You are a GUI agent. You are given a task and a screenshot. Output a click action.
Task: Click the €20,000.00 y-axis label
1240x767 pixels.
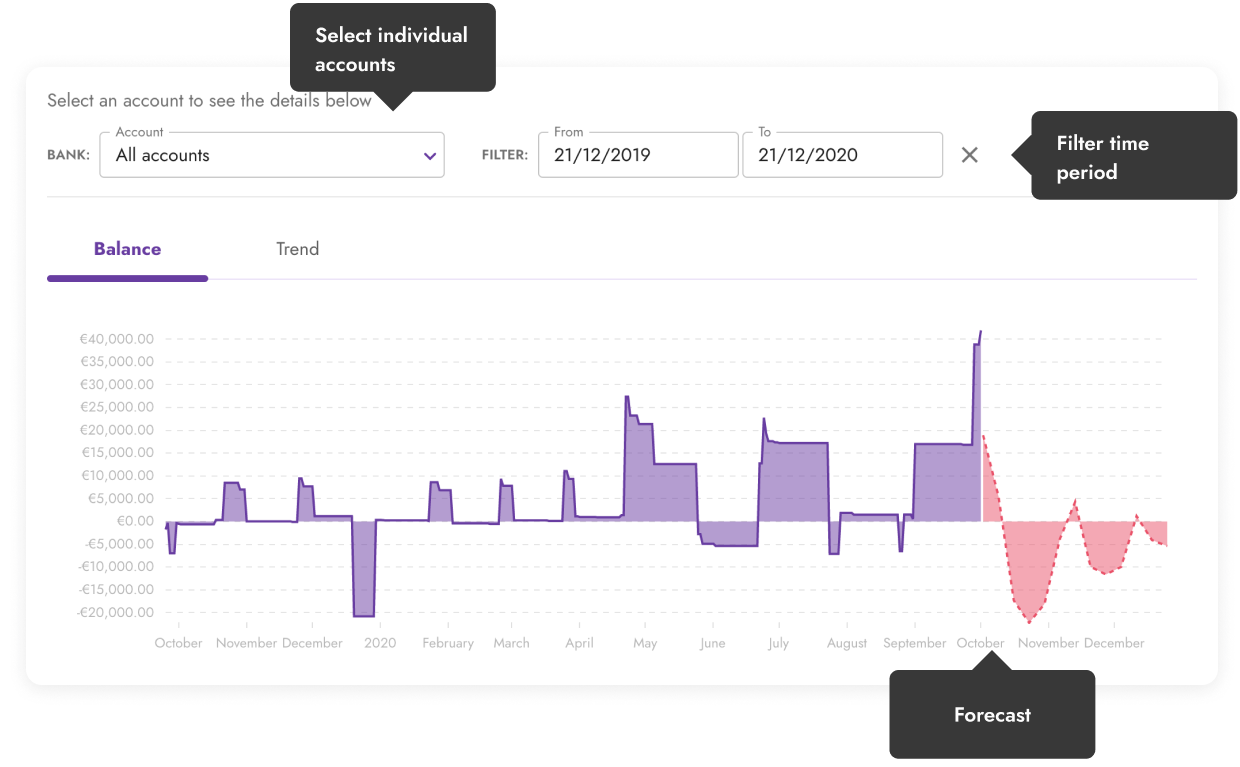(x=117, y=430)
